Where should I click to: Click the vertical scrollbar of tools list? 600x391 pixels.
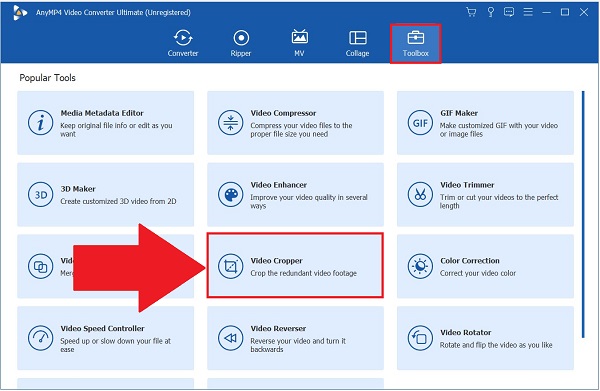[583, 214]
